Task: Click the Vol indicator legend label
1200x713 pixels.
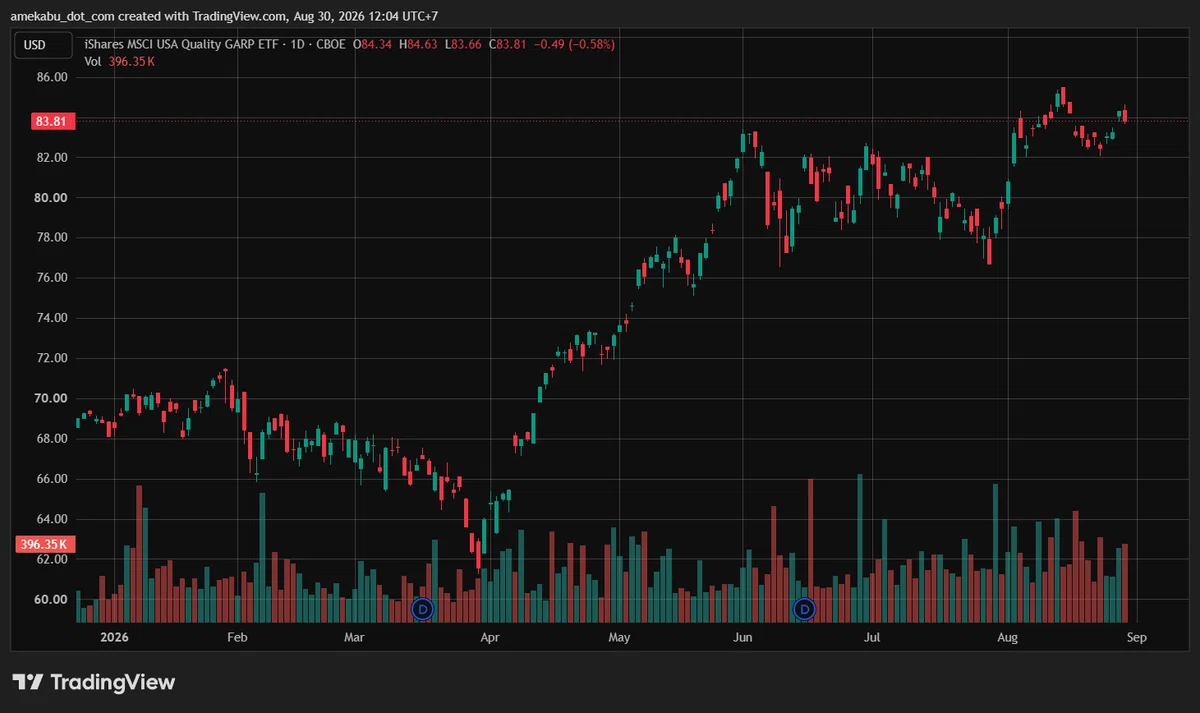Action: (x=93, y=61)
